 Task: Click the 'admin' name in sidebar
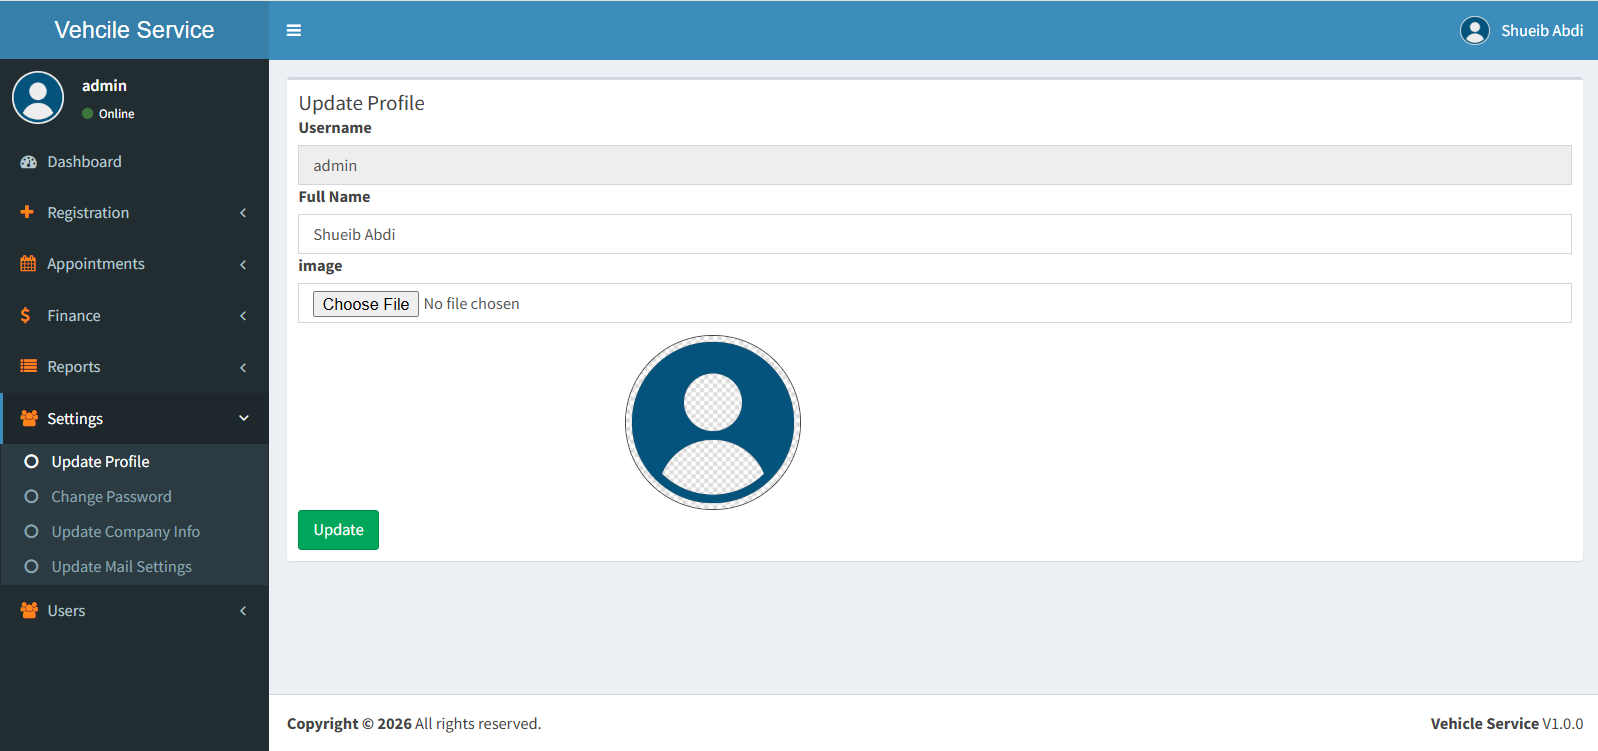104,86
